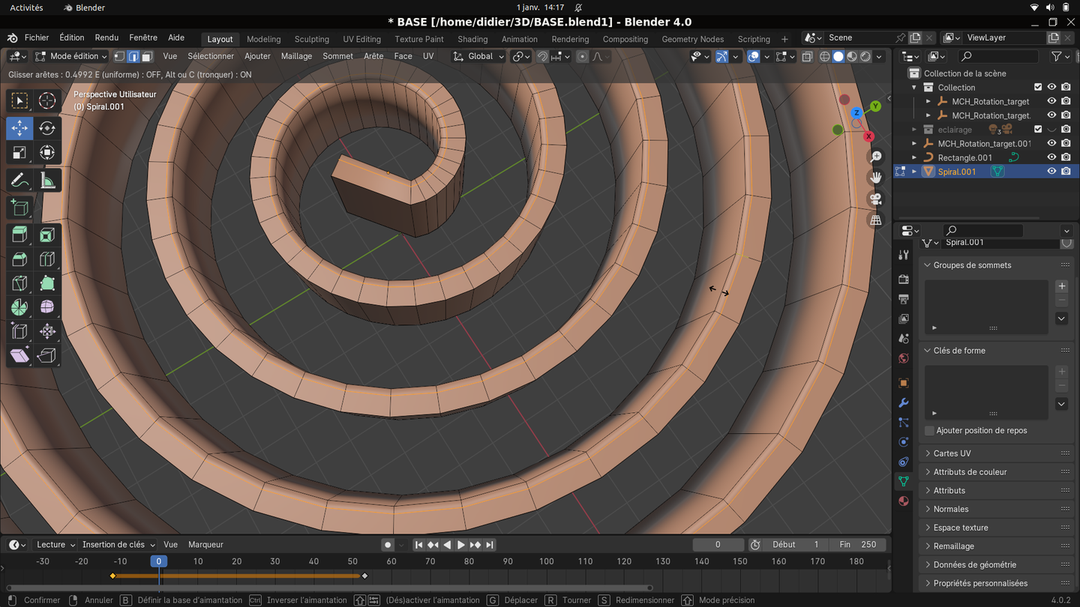Select the Measure tool
This screenshot has width=1080, height=607.
[x=47, y=181]
